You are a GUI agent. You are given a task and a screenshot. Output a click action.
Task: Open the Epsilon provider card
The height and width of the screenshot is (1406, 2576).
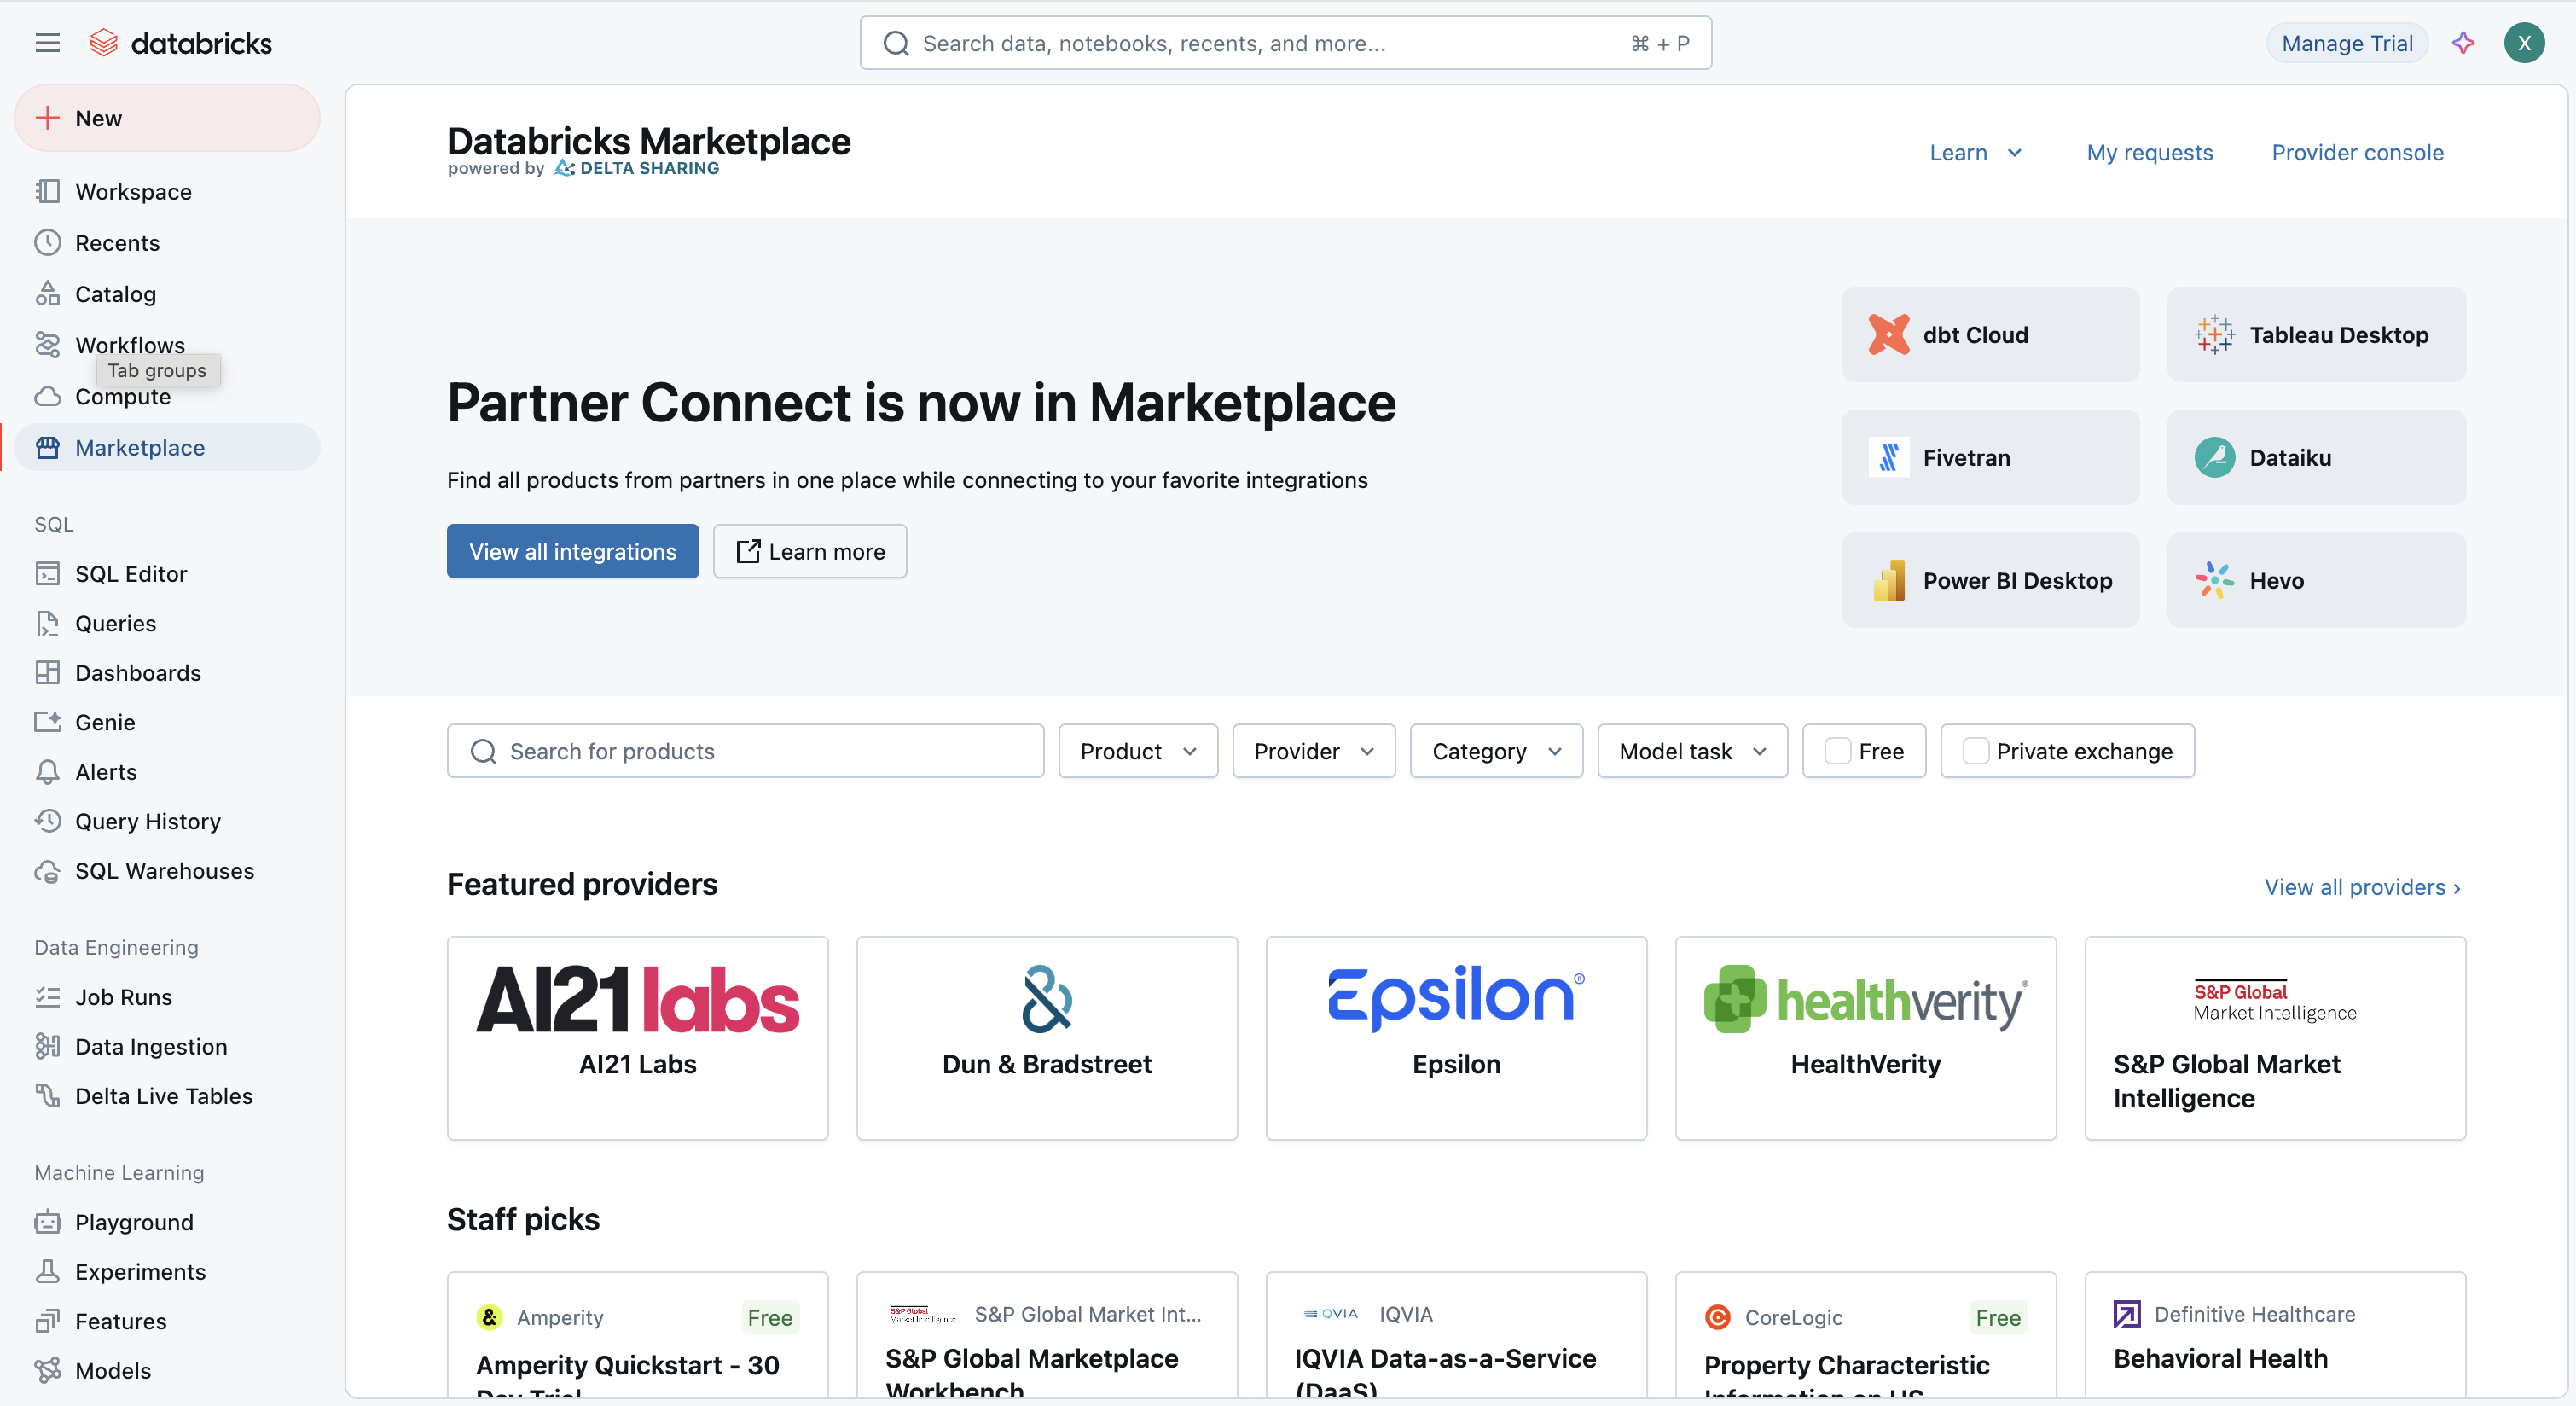[x=1456, y=1038]
